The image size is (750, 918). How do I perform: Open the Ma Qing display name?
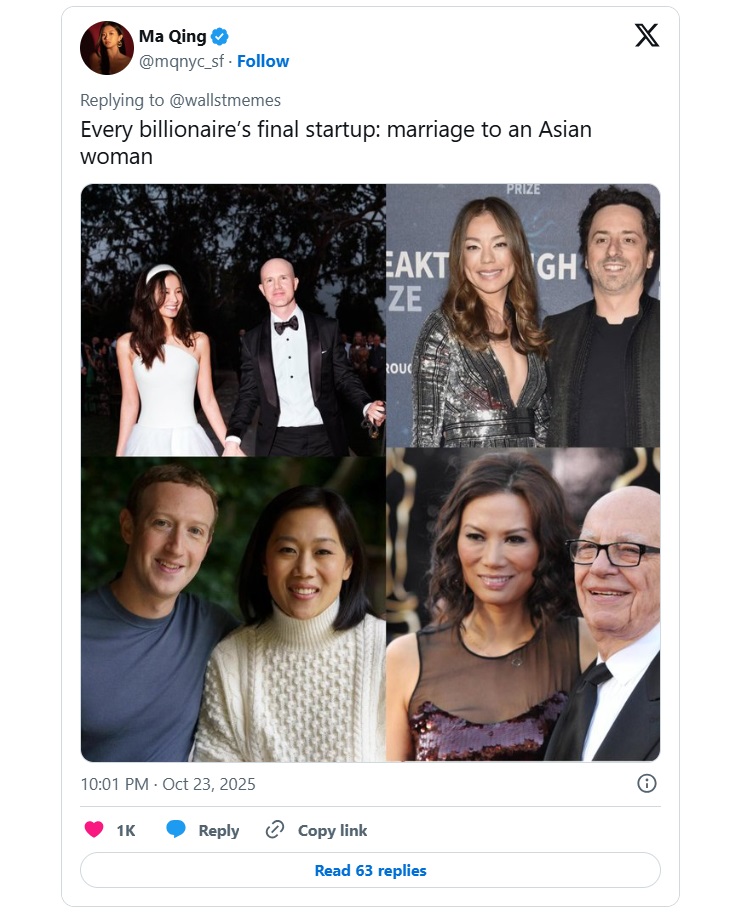point(172,37)
